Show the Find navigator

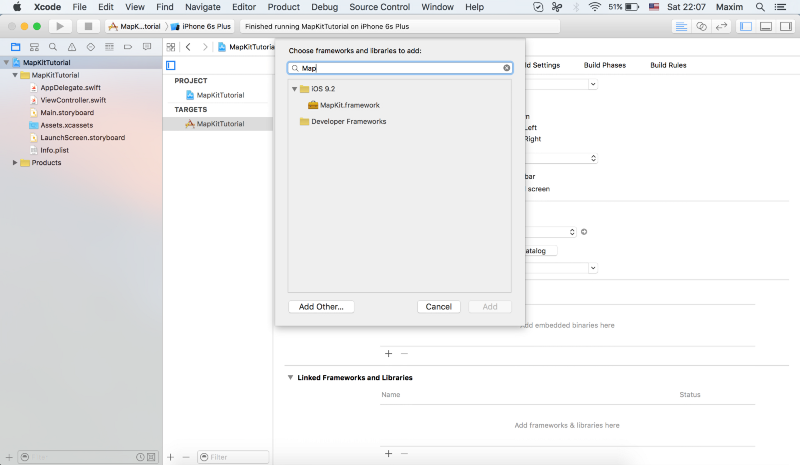(53, 47)
